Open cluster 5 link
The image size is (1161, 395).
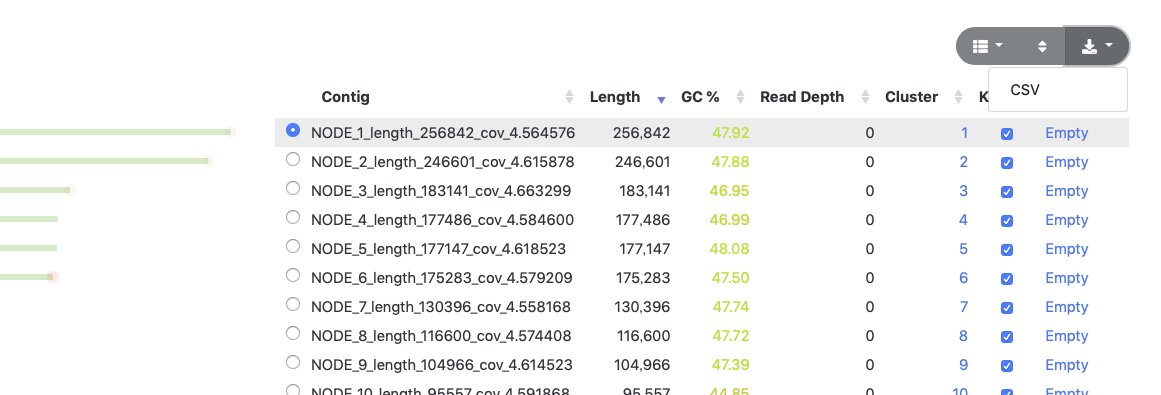tap(964, 249)
